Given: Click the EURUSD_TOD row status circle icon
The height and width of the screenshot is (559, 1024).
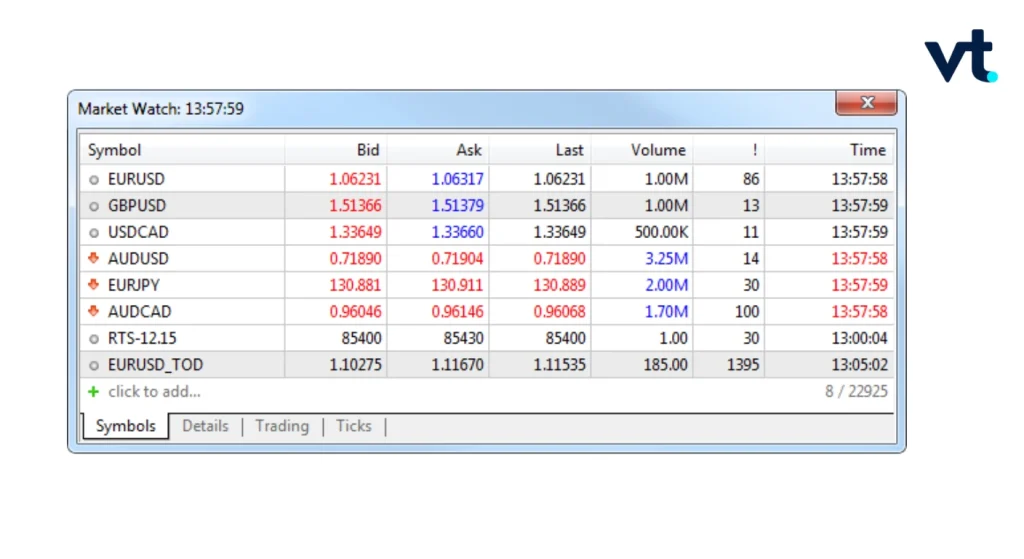Looking at the screenshot, I should tap(94, 366).
